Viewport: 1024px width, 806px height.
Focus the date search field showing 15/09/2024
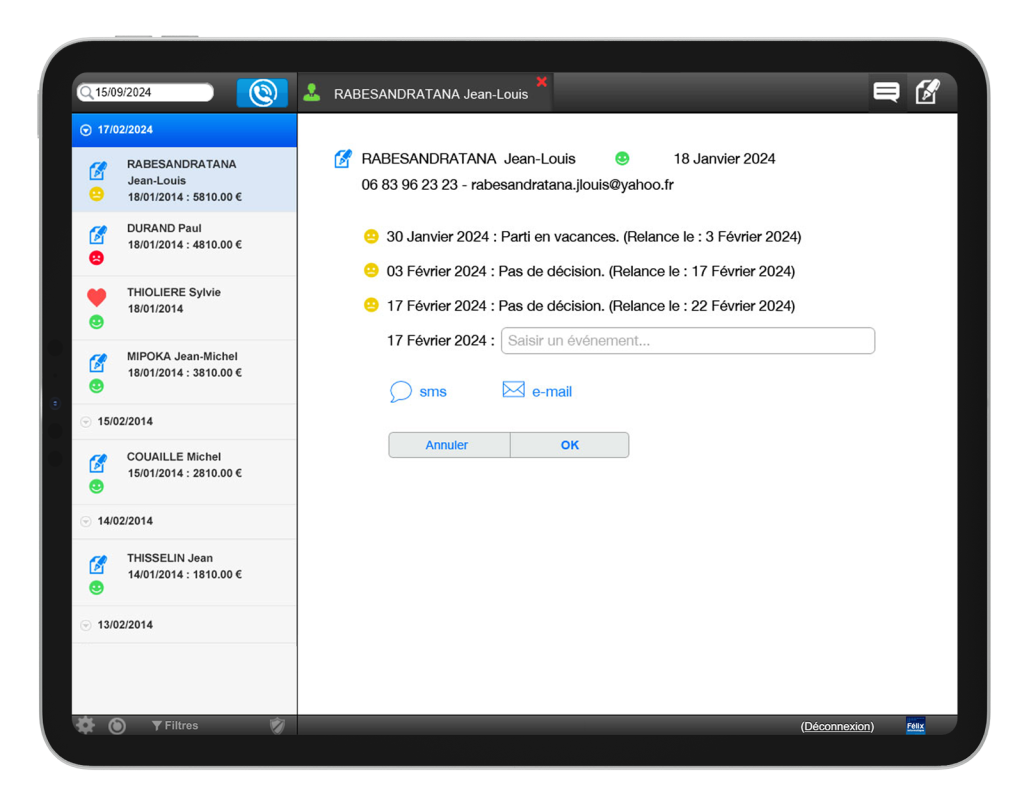[x=146, y=92]
